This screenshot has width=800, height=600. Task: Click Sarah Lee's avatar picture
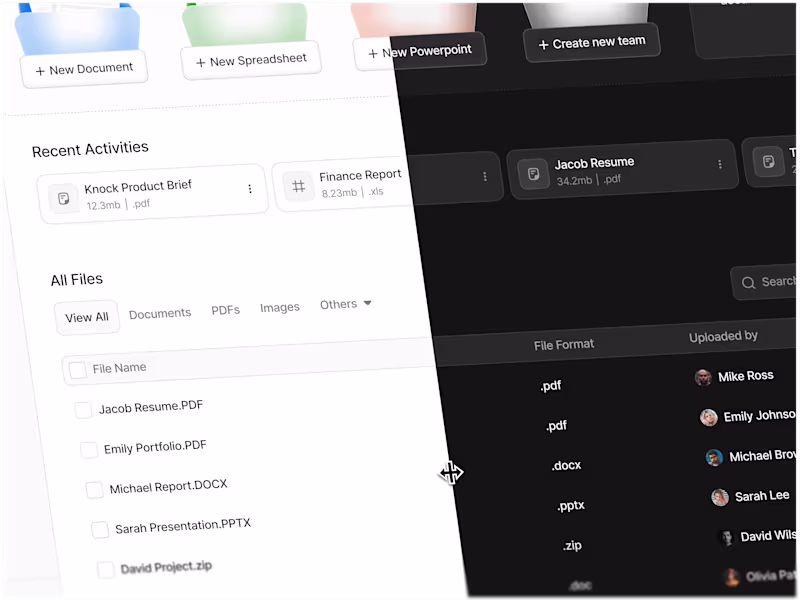point(720,497)
